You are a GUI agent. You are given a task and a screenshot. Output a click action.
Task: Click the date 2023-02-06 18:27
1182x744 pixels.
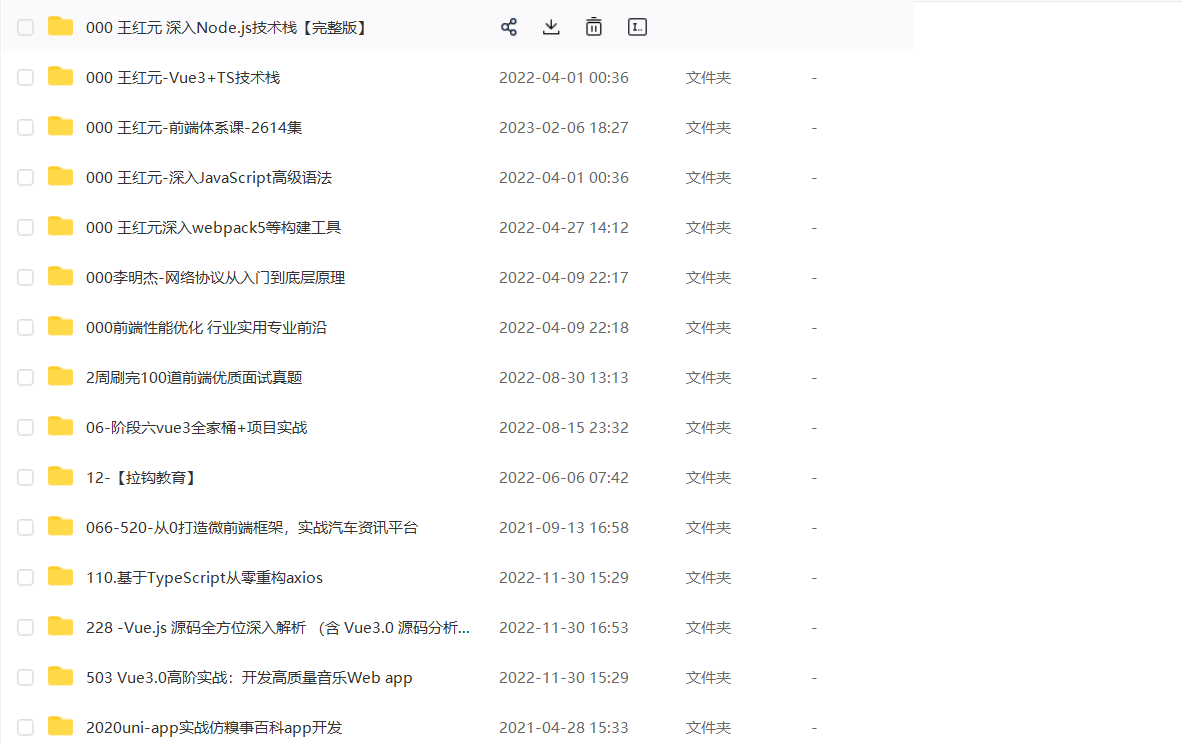coord(564,127)
